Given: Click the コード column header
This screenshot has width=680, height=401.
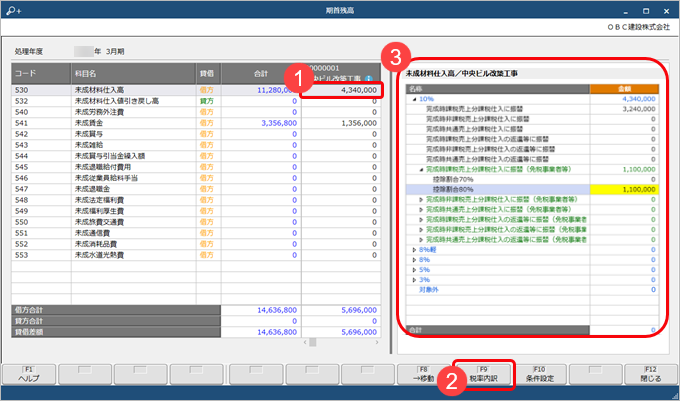Looking at the screenshot, I should click(x=41, y=74).
